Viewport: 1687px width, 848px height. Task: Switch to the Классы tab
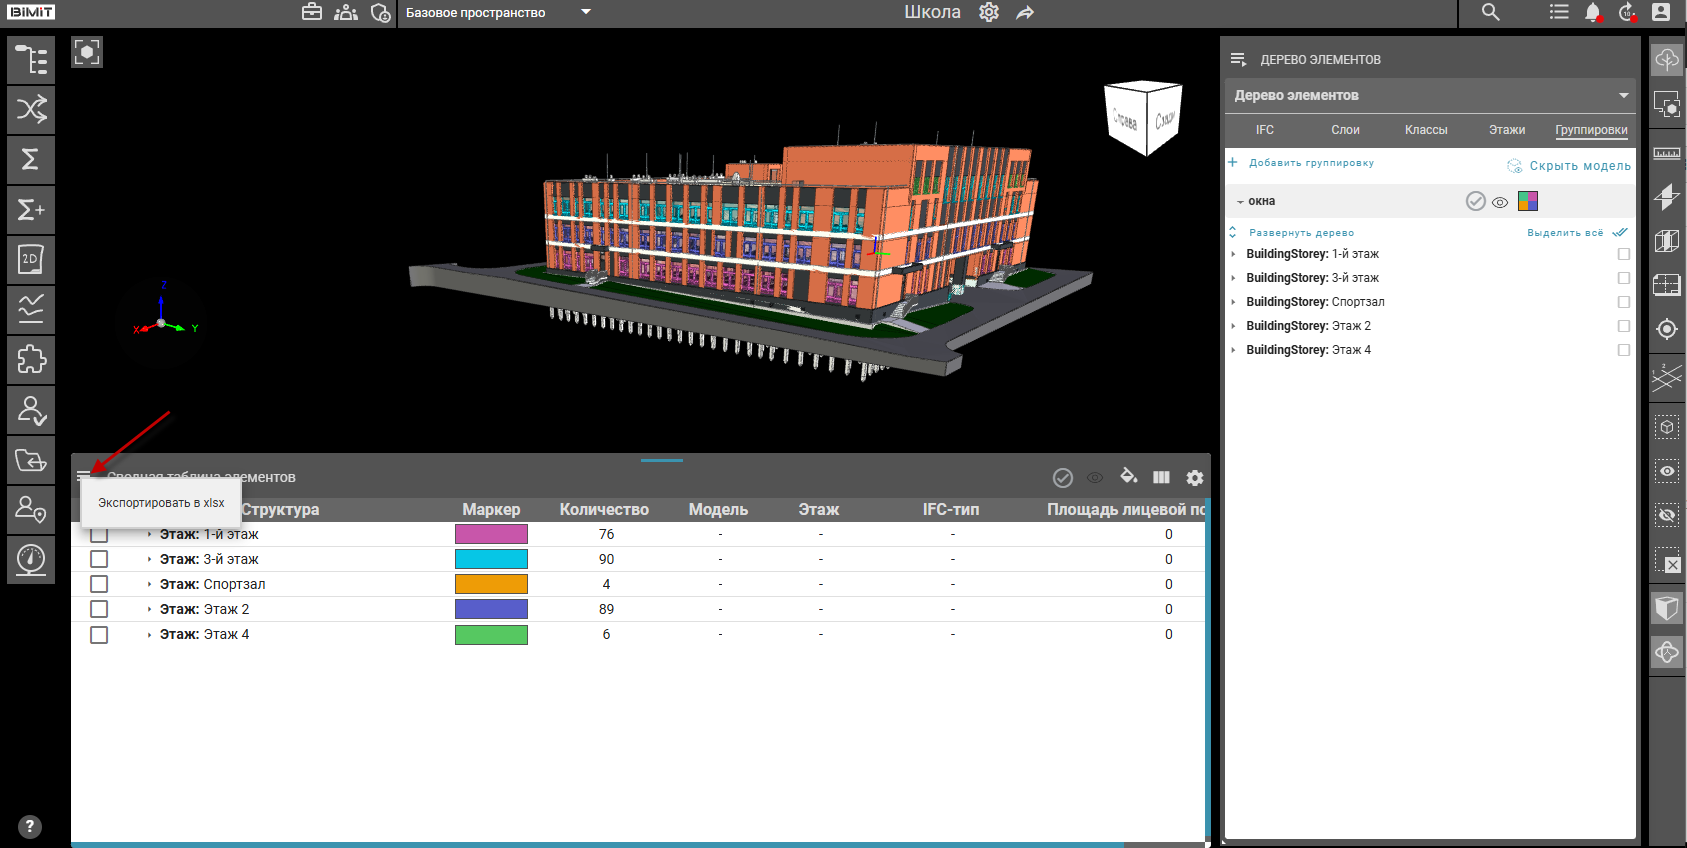[x=1425, y=130]
